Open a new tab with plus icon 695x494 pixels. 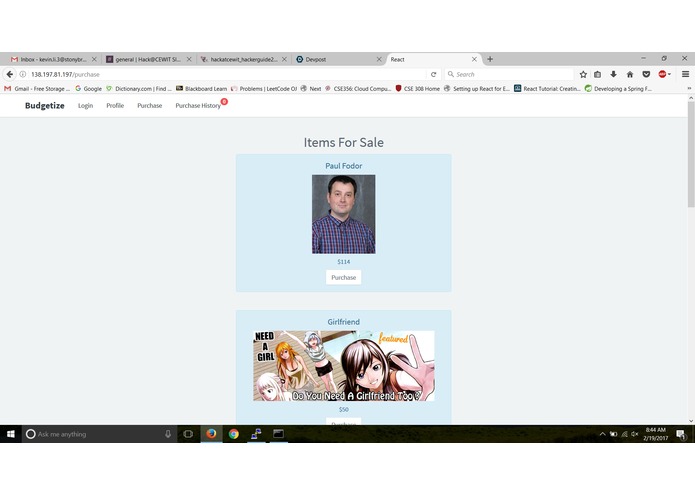point(490,59)
